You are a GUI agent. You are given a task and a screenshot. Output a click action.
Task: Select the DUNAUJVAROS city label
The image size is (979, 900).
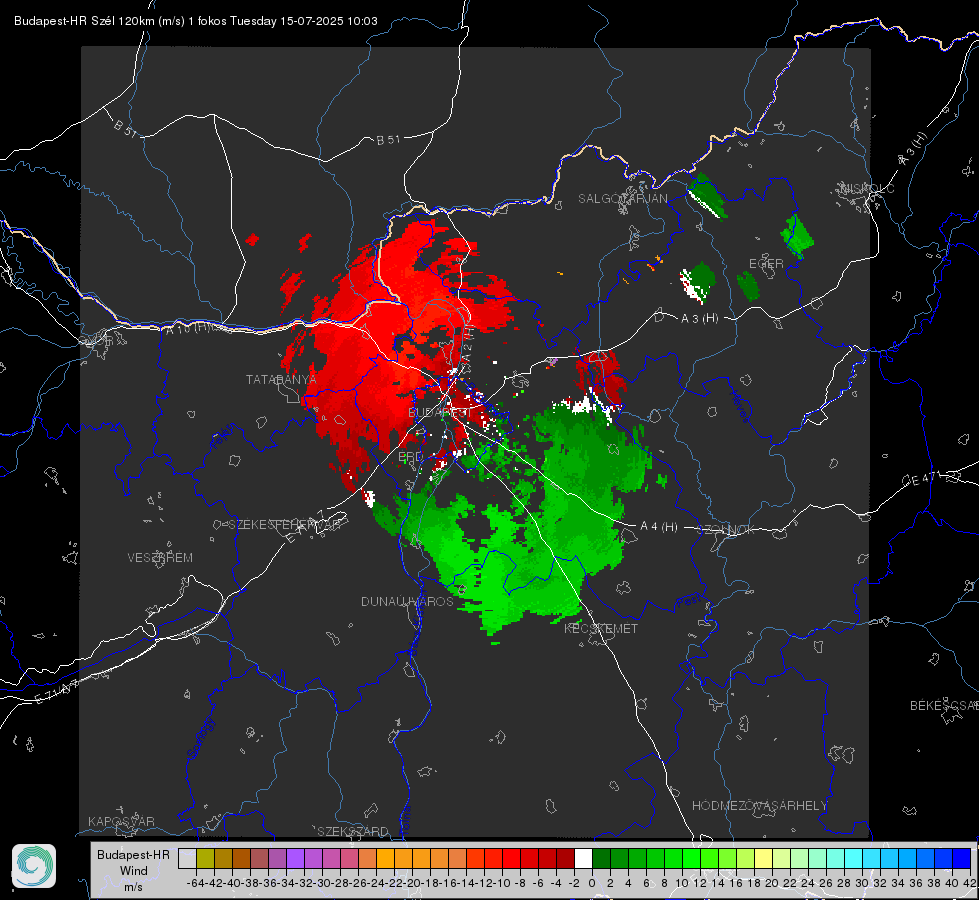click(x=407, y=601)
